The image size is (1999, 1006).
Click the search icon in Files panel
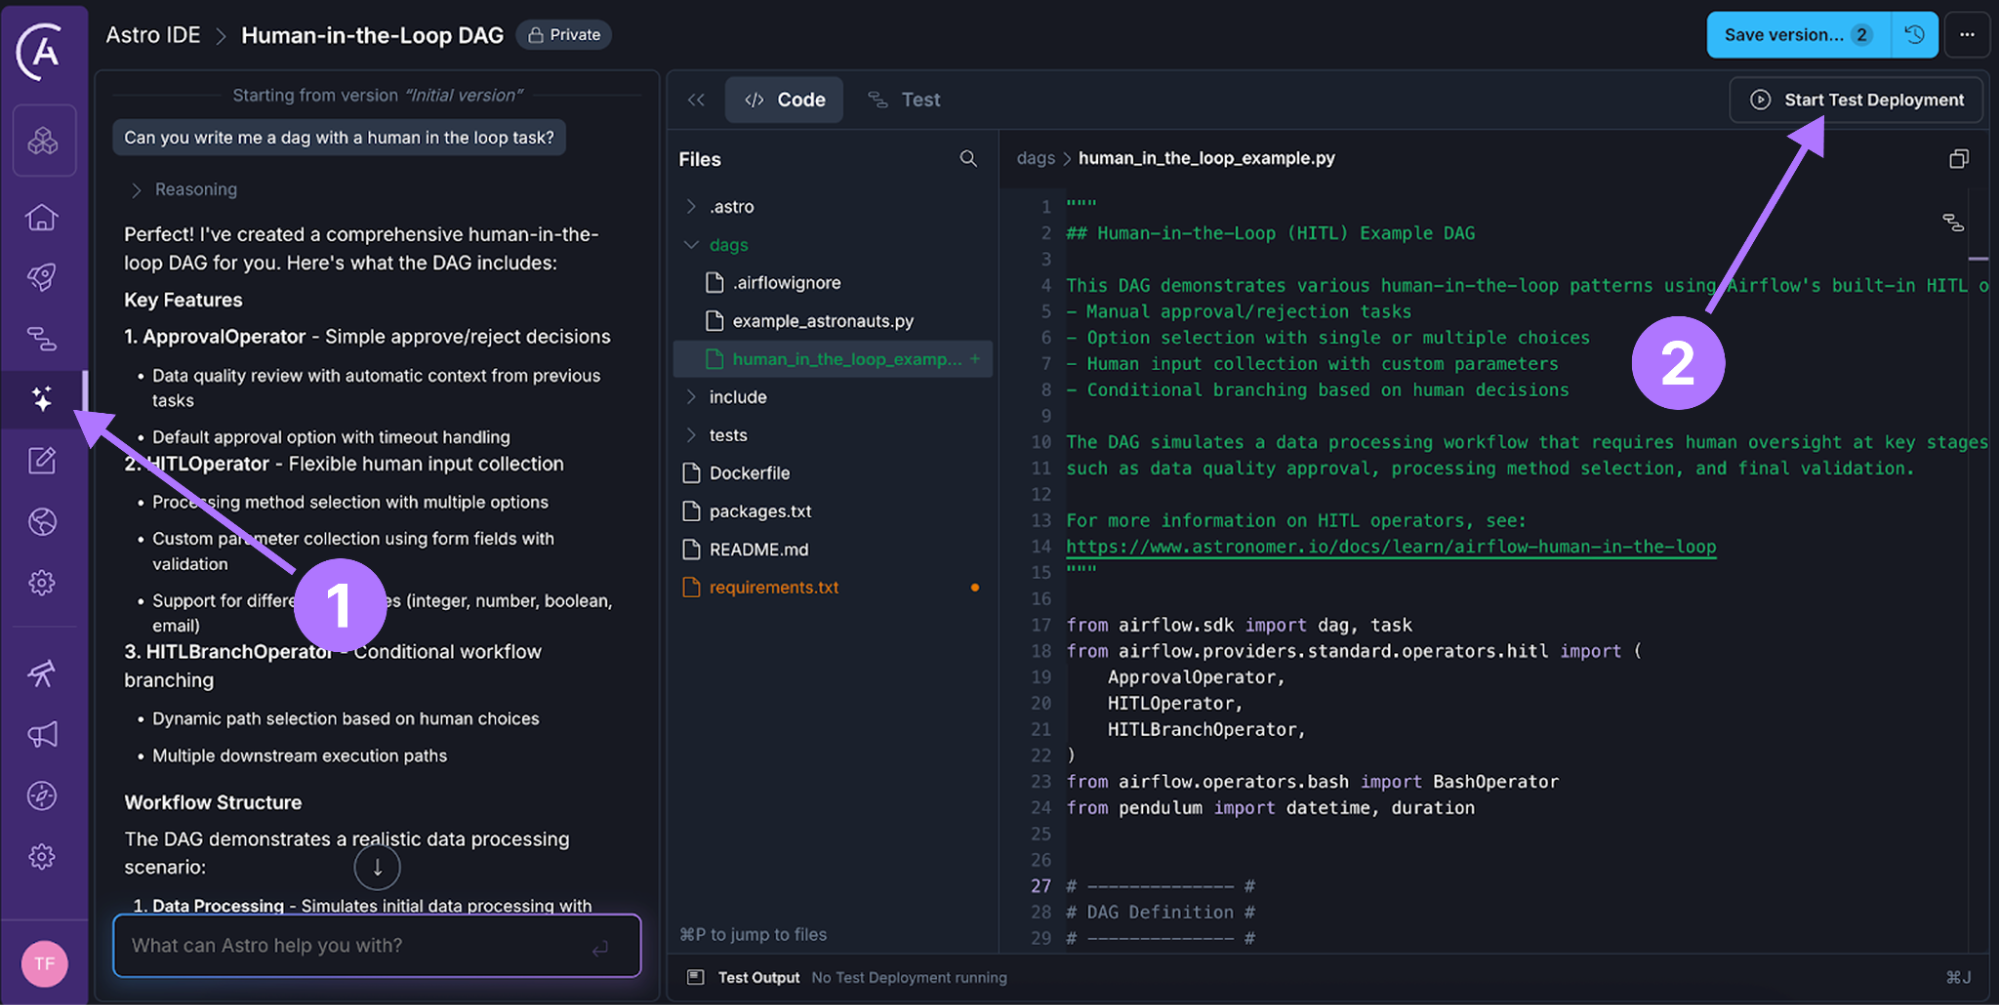[x=967, y=159]
